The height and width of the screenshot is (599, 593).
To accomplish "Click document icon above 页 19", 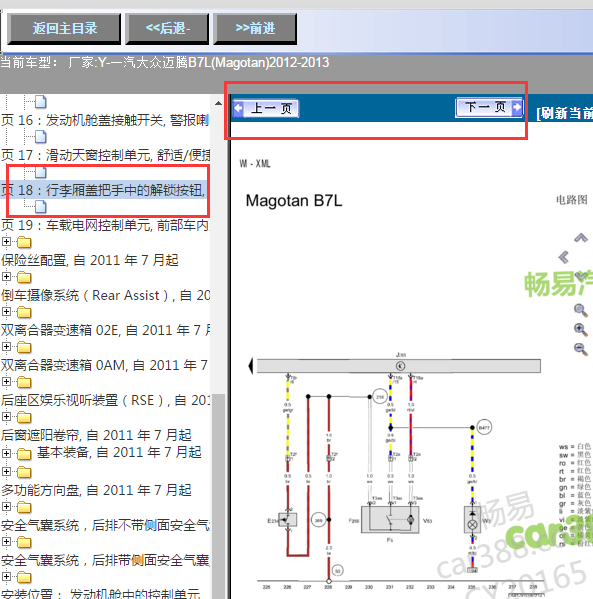I will [41, 207].
